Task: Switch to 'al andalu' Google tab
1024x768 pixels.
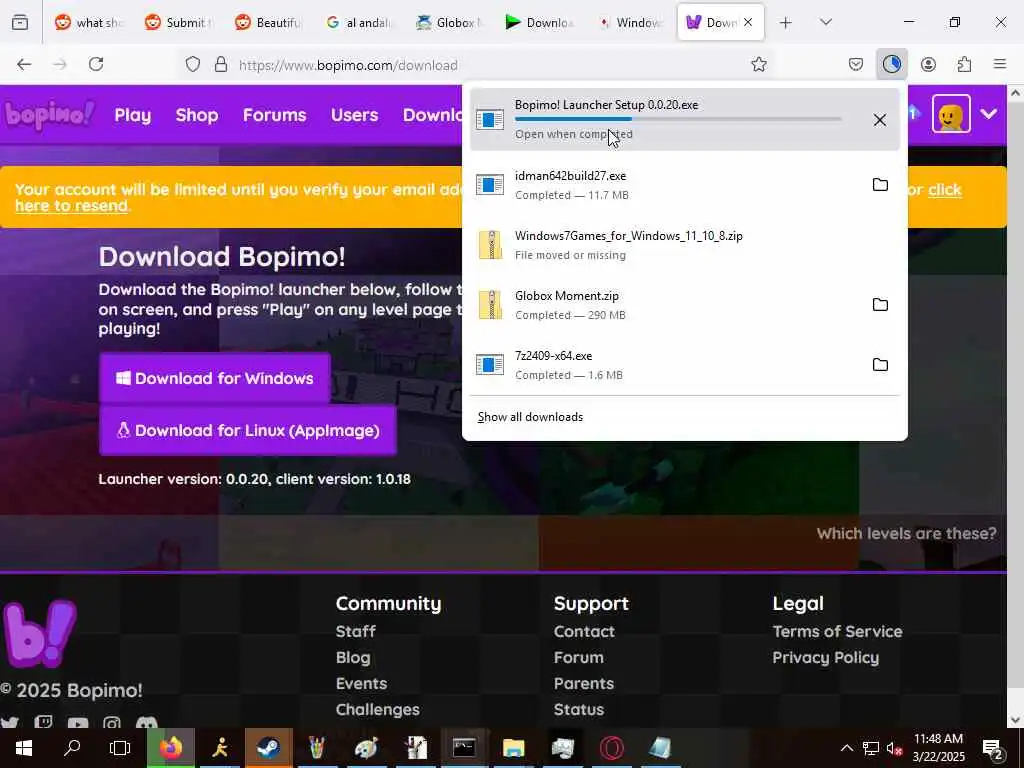Action: [x=359, y=23]
